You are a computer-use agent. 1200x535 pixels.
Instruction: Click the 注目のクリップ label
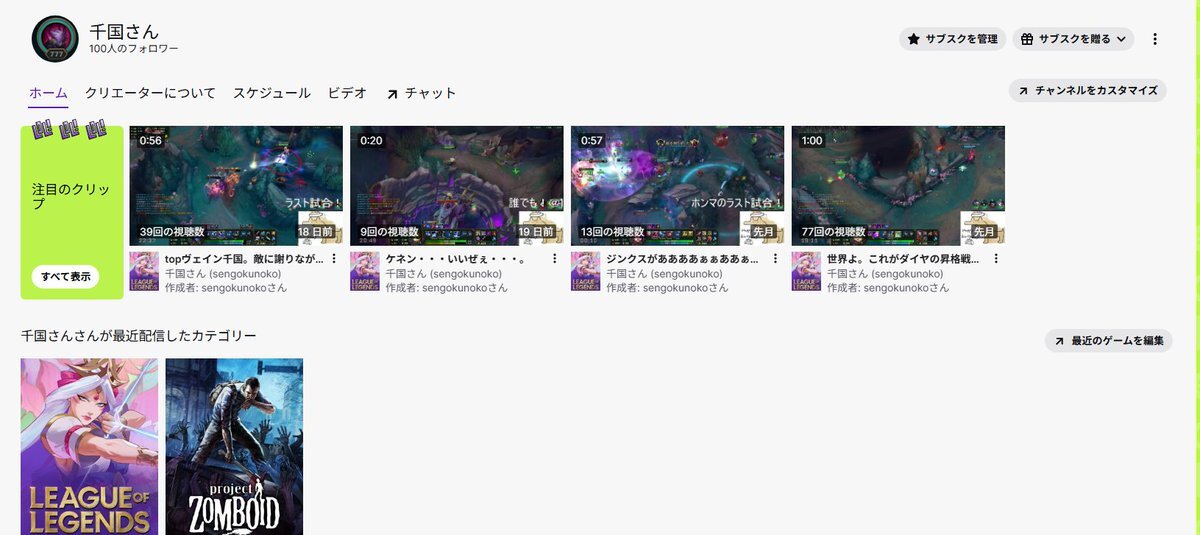(x=71, y=196)
